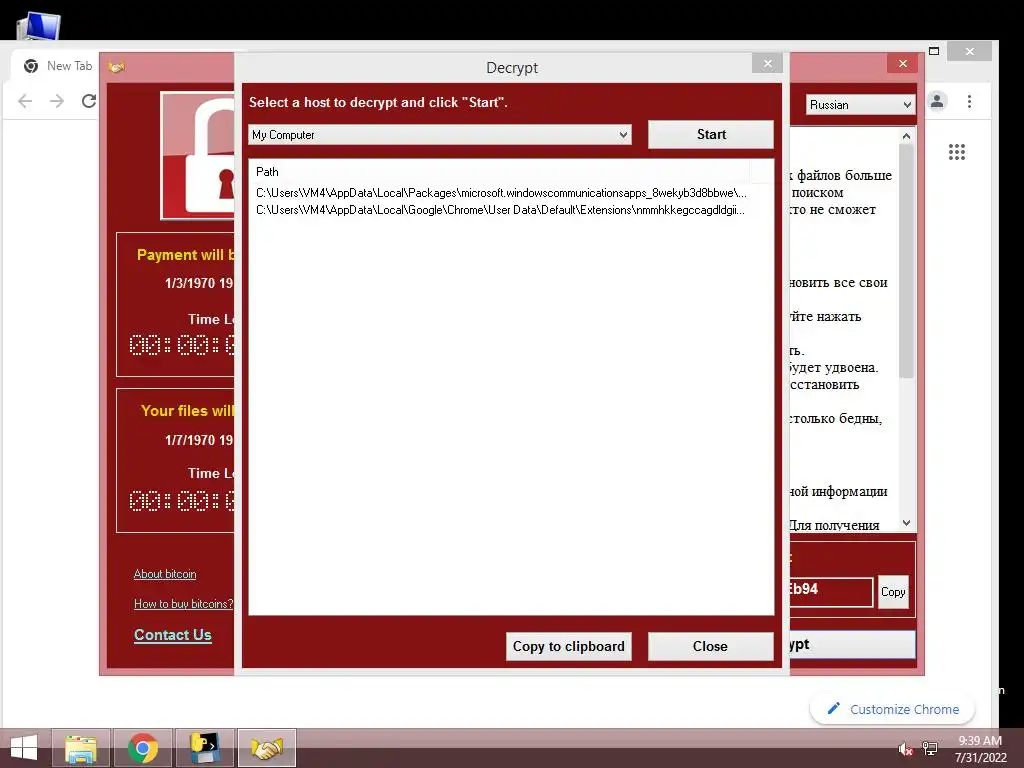Open File Explorer from taskbar

(81, 748)
